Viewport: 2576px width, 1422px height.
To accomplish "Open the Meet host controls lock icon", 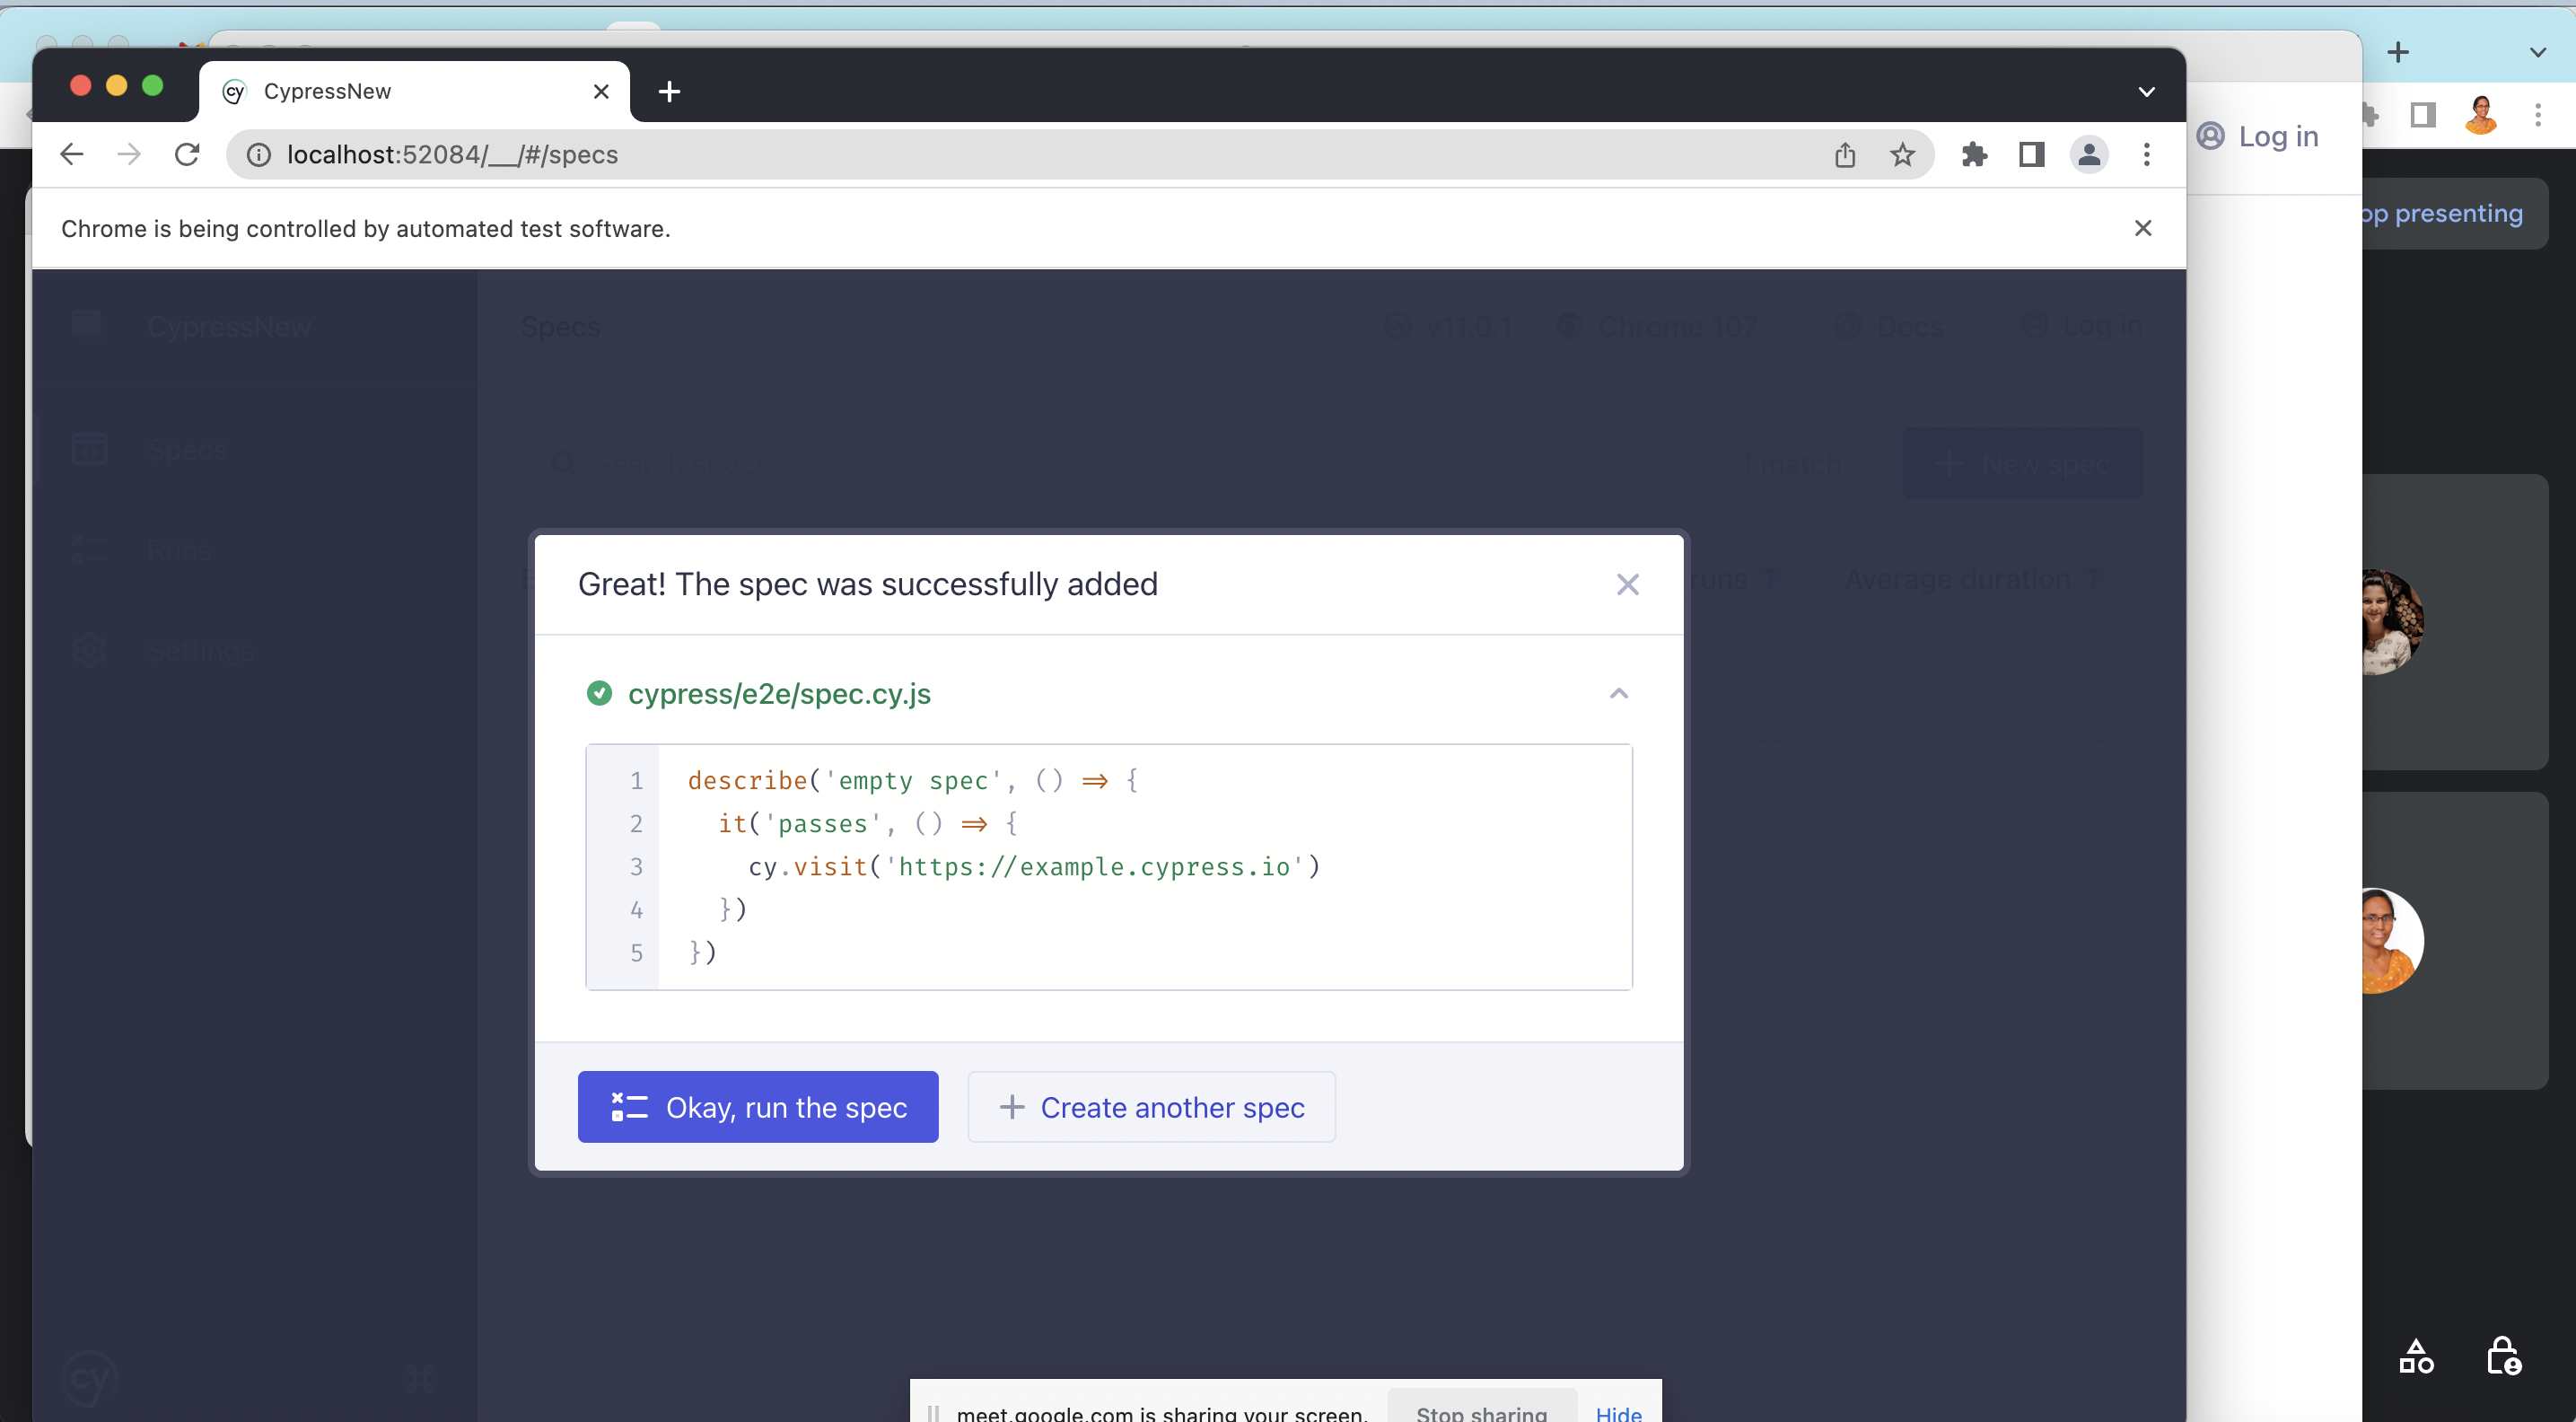I will [x=2503, y=1357].
